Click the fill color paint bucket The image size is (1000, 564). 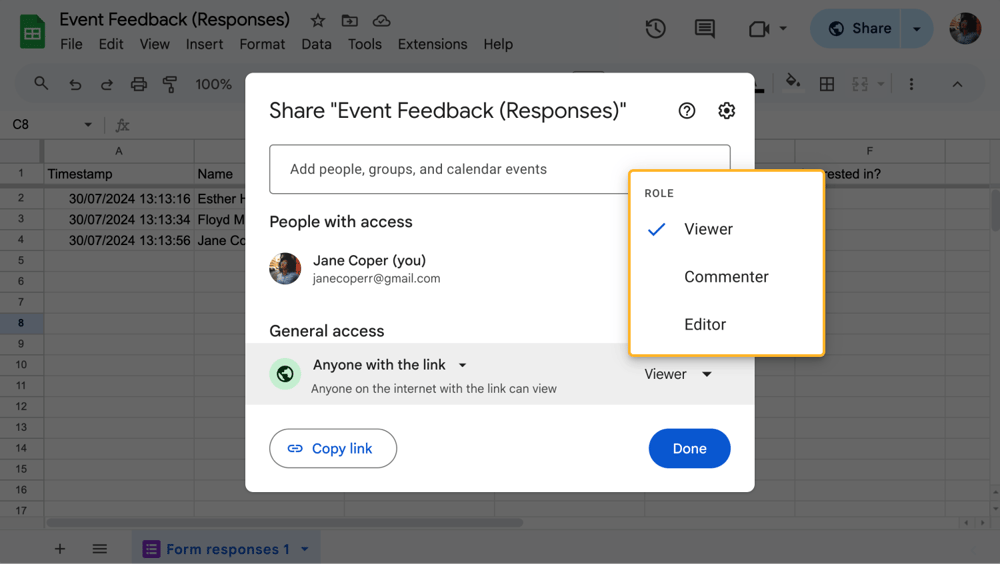point(793,83)
